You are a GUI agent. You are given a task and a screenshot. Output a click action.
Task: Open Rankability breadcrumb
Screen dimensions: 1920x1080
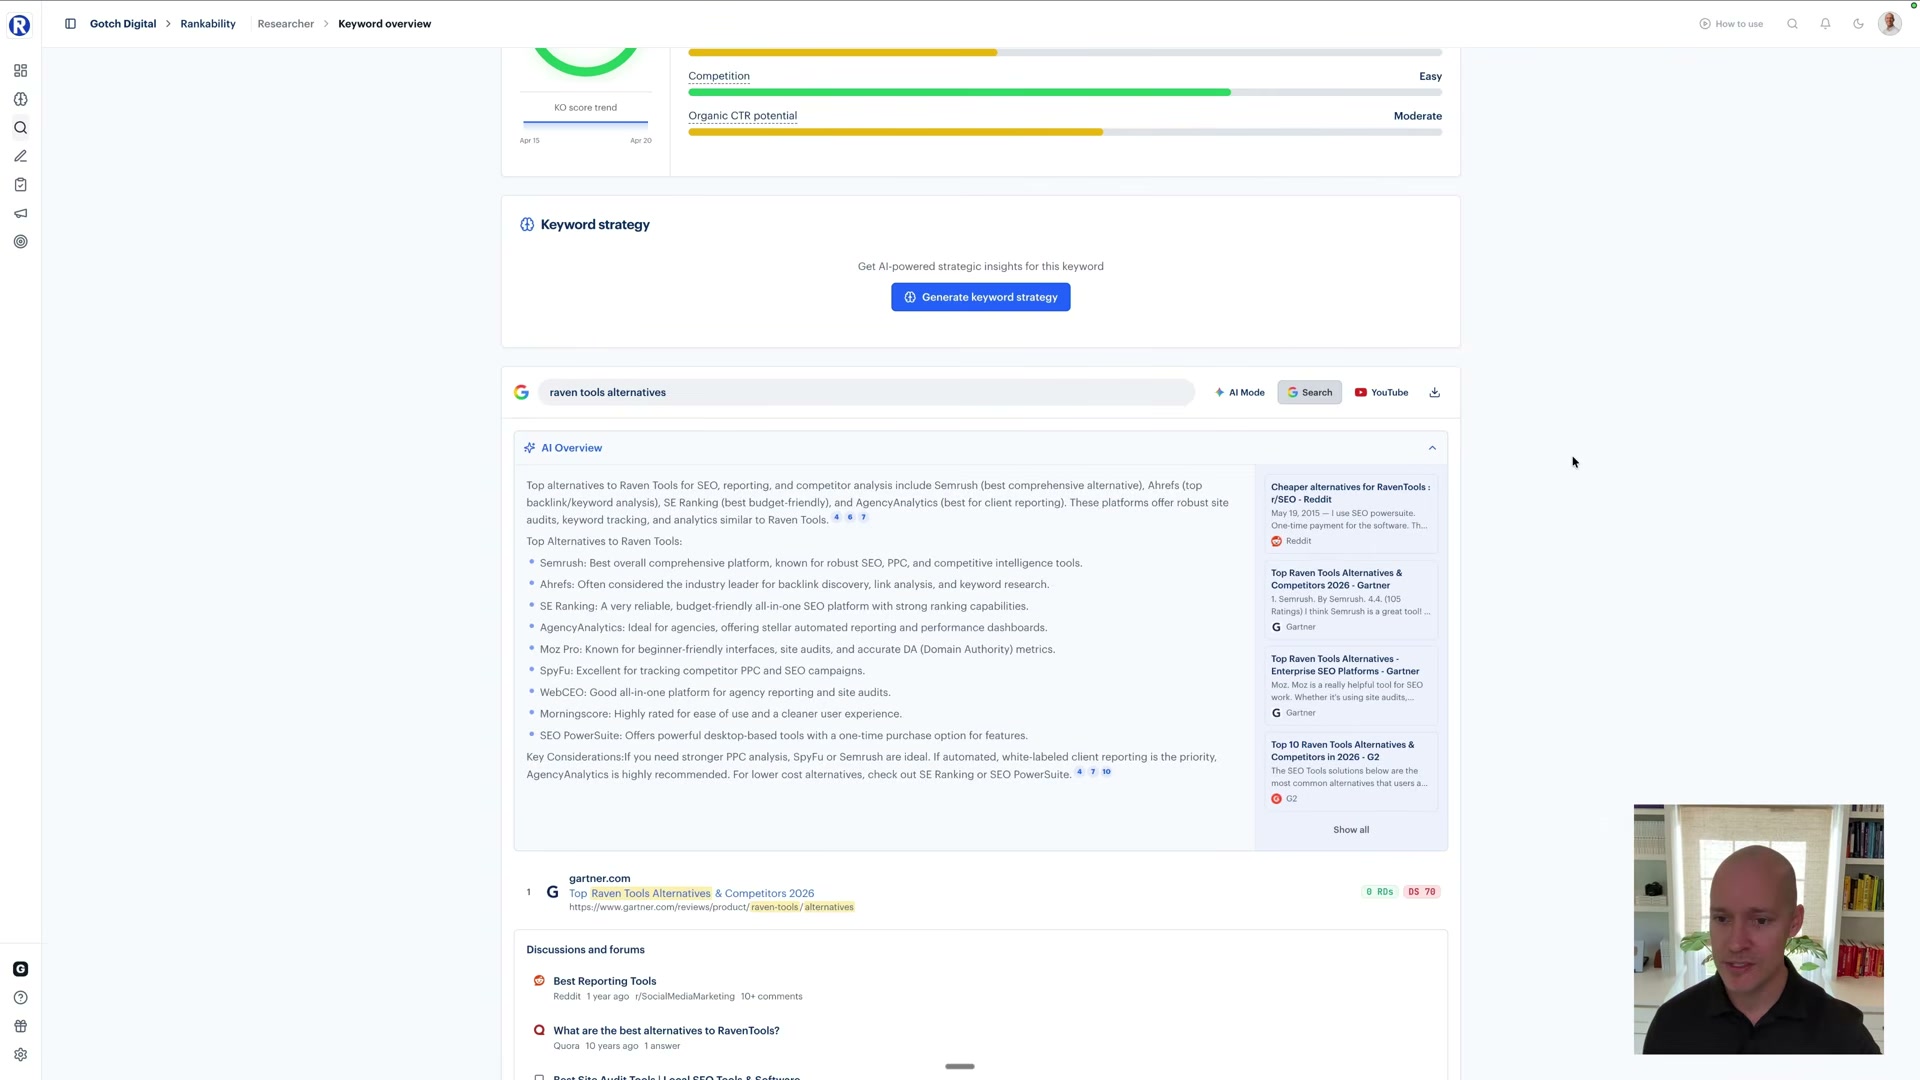coord(208,24)
